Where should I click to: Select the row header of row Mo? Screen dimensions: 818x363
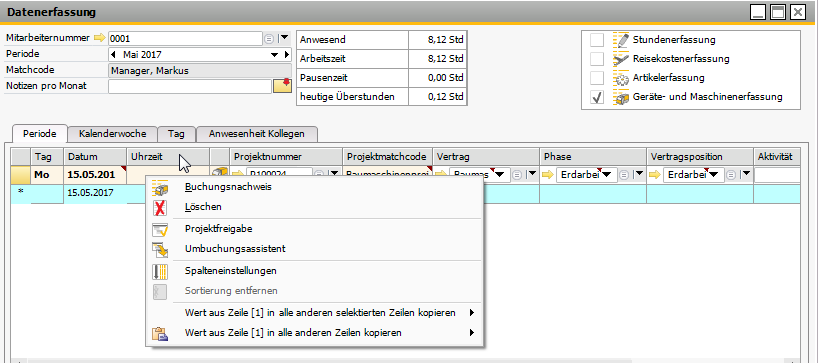21,175
